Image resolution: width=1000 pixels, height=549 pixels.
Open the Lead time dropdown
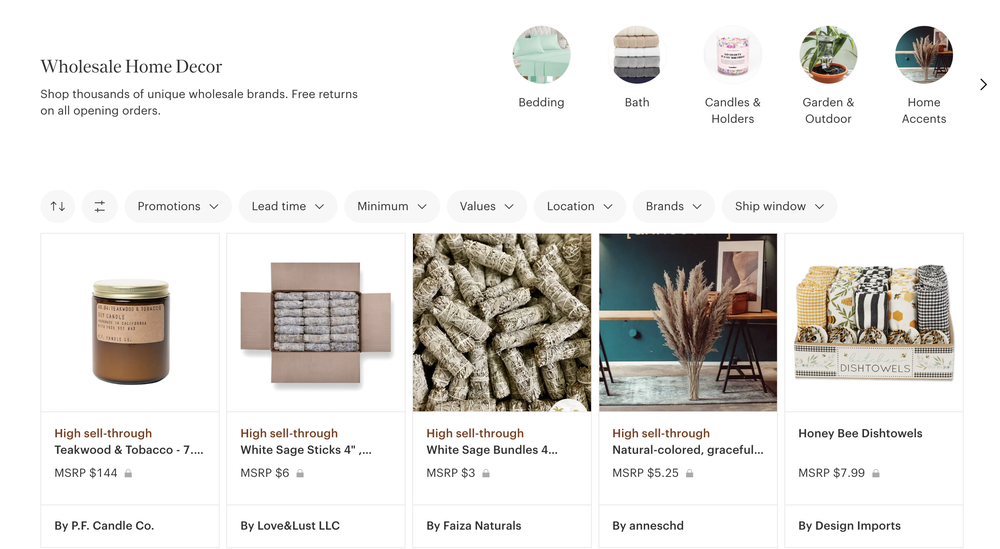tap(288, 206)
